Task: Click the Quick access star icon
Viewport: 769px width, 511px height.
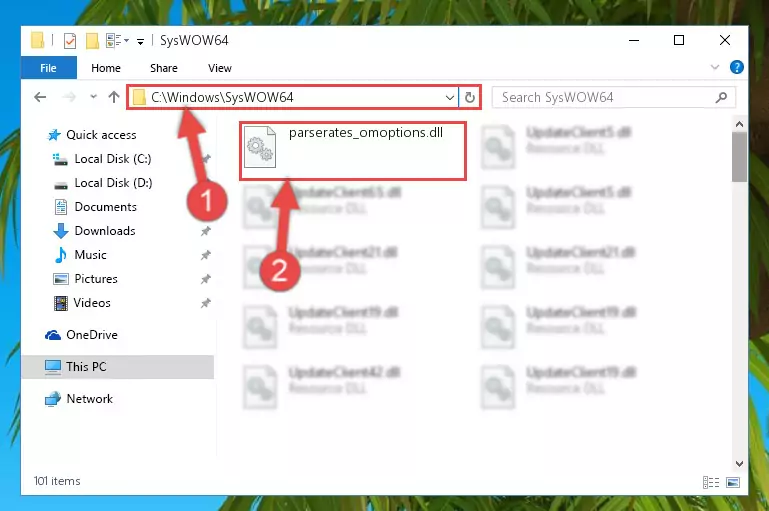Action: point(54,135)
